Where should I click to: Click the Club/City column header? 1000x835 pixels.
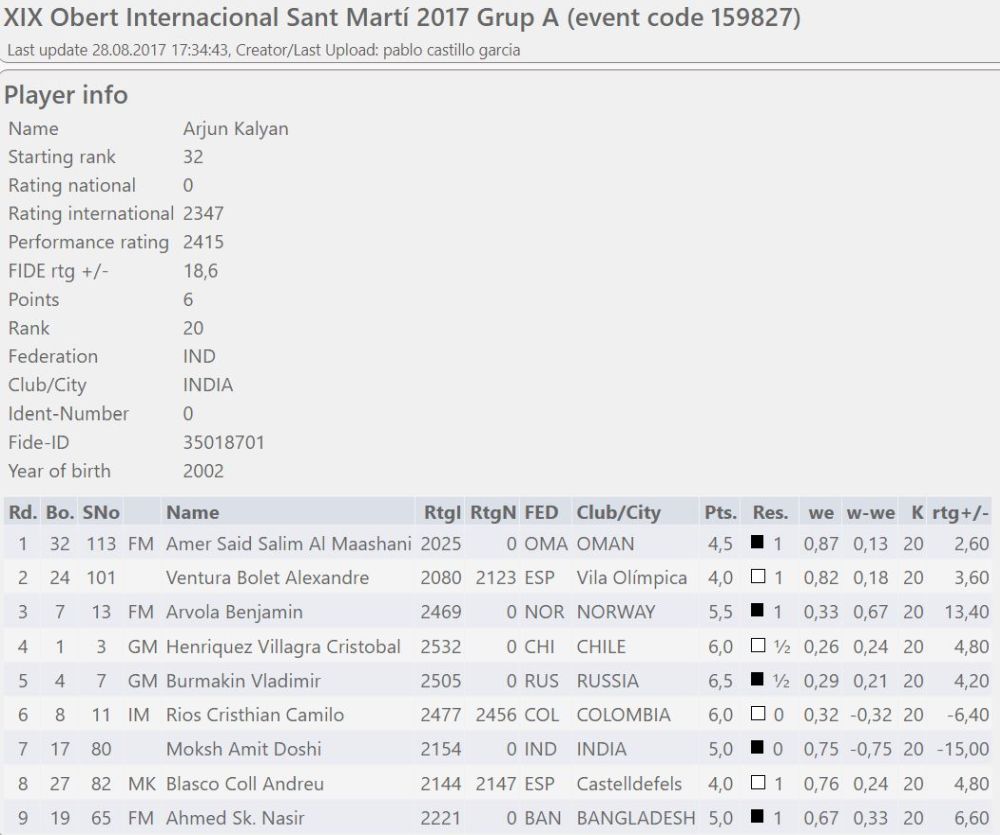(x=618, y=513)
